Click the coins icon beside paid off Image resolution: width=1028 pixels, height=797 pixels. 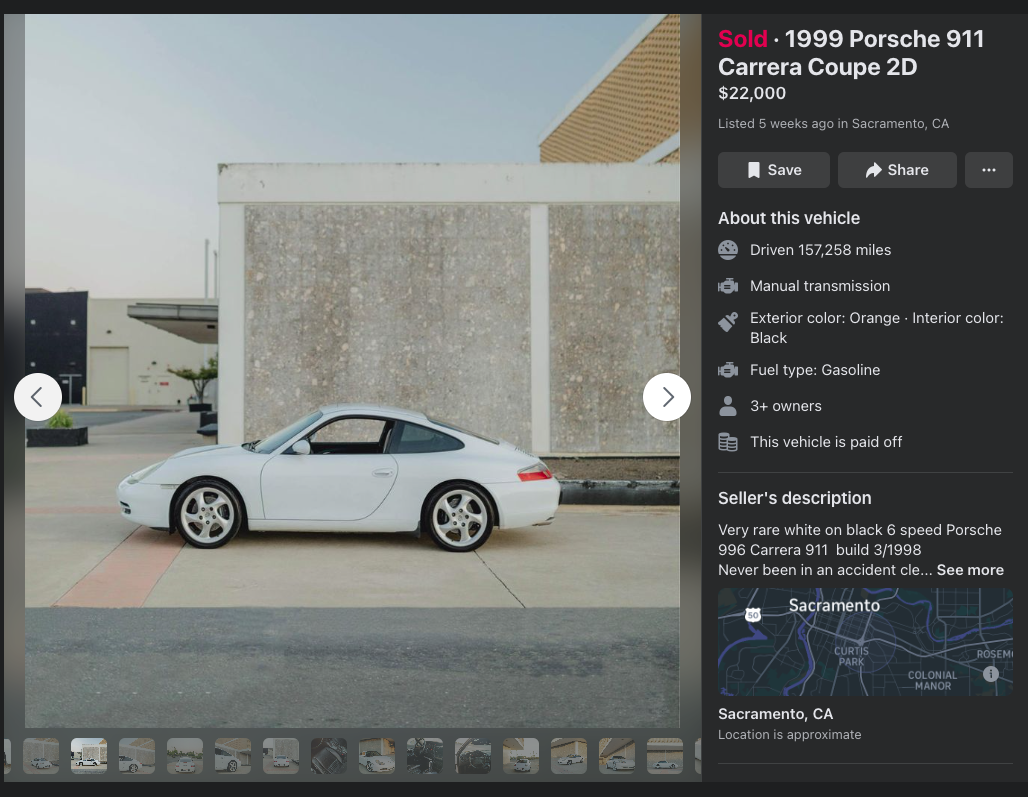(728, 442)
